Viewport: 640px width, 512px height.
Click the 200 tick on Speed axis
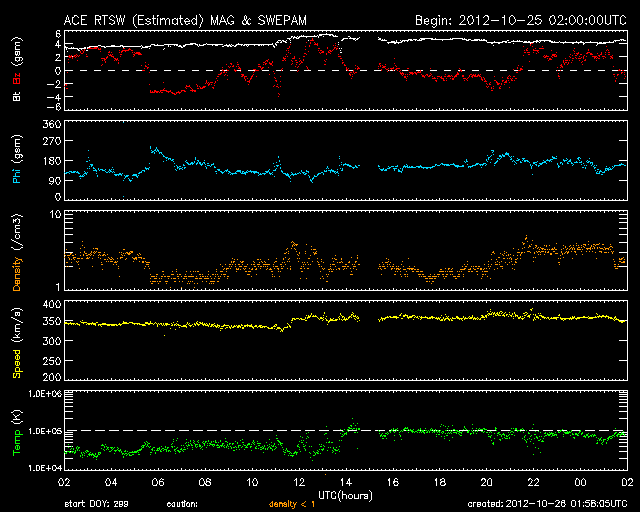tap(52, 376)
